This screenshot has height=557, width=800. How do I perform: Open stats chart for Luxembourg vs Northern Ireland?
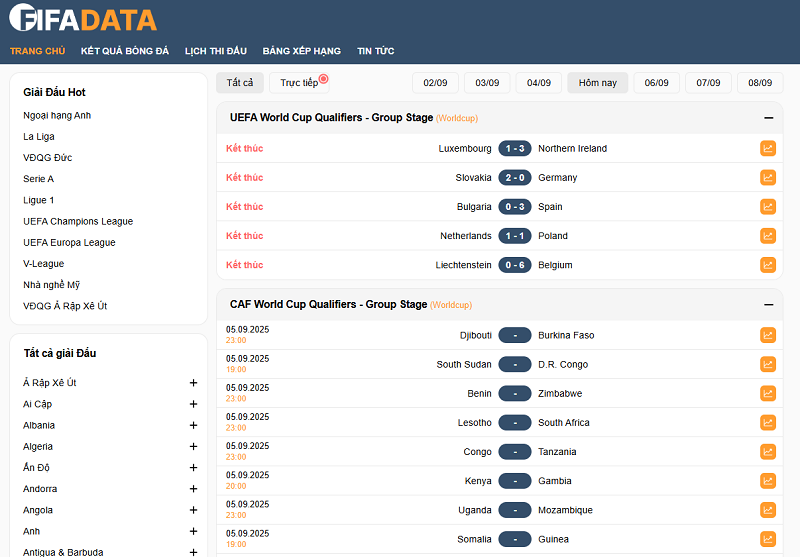click(x=768, y=148)
